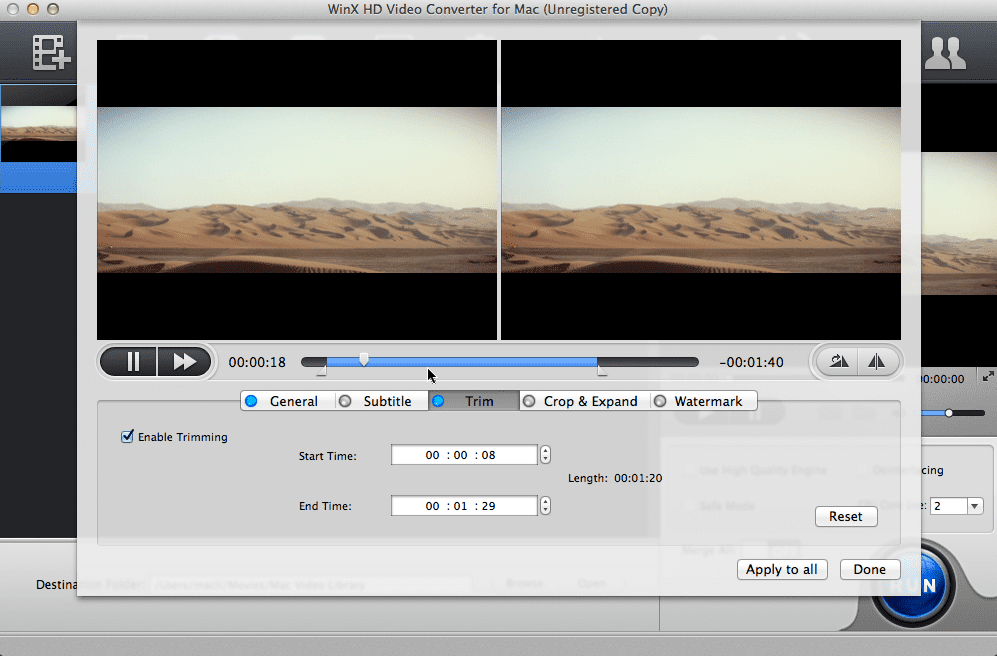Viewport: 997px width, 656px height.
Task: Select the Subtitle radio button
Action: (346, 400)
